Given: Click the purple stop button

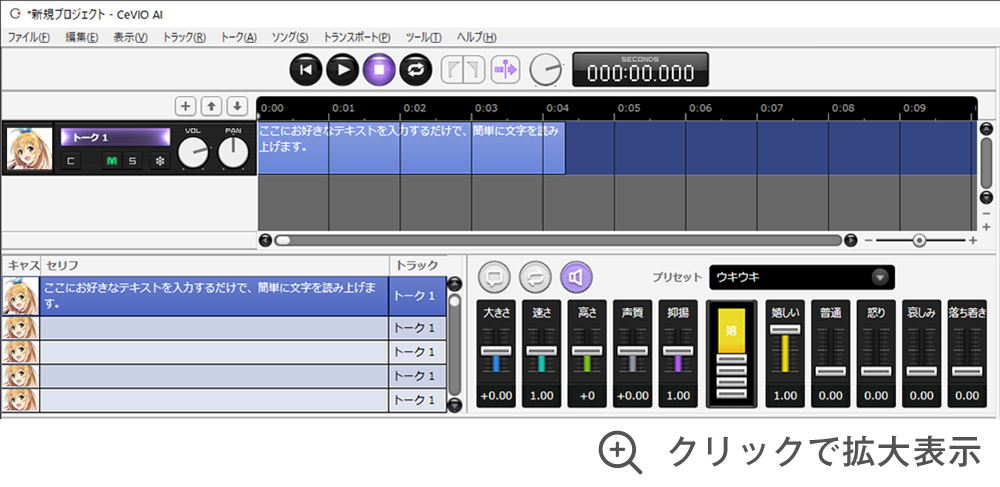Looking at the screenshot, I should (379, 69).
